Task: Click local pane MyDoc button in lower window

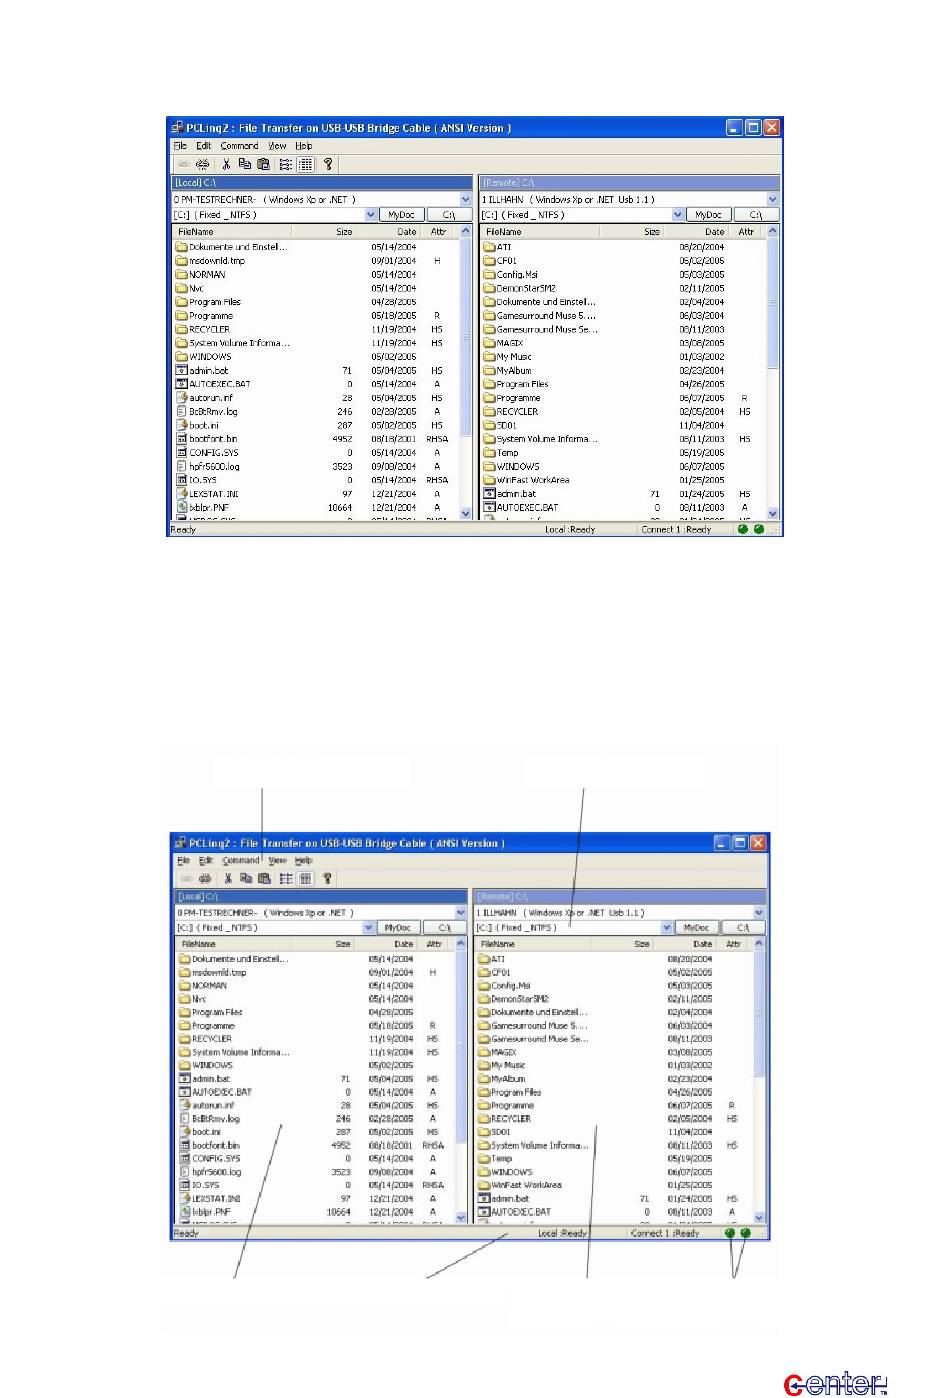Action: (x=398, y=928)
